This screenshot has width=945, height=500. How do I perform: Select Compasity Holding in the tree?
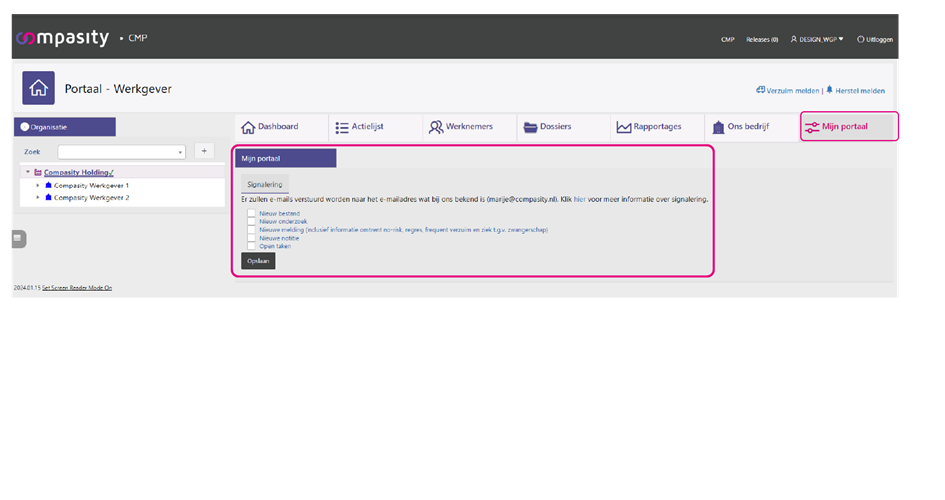(78, 172)
